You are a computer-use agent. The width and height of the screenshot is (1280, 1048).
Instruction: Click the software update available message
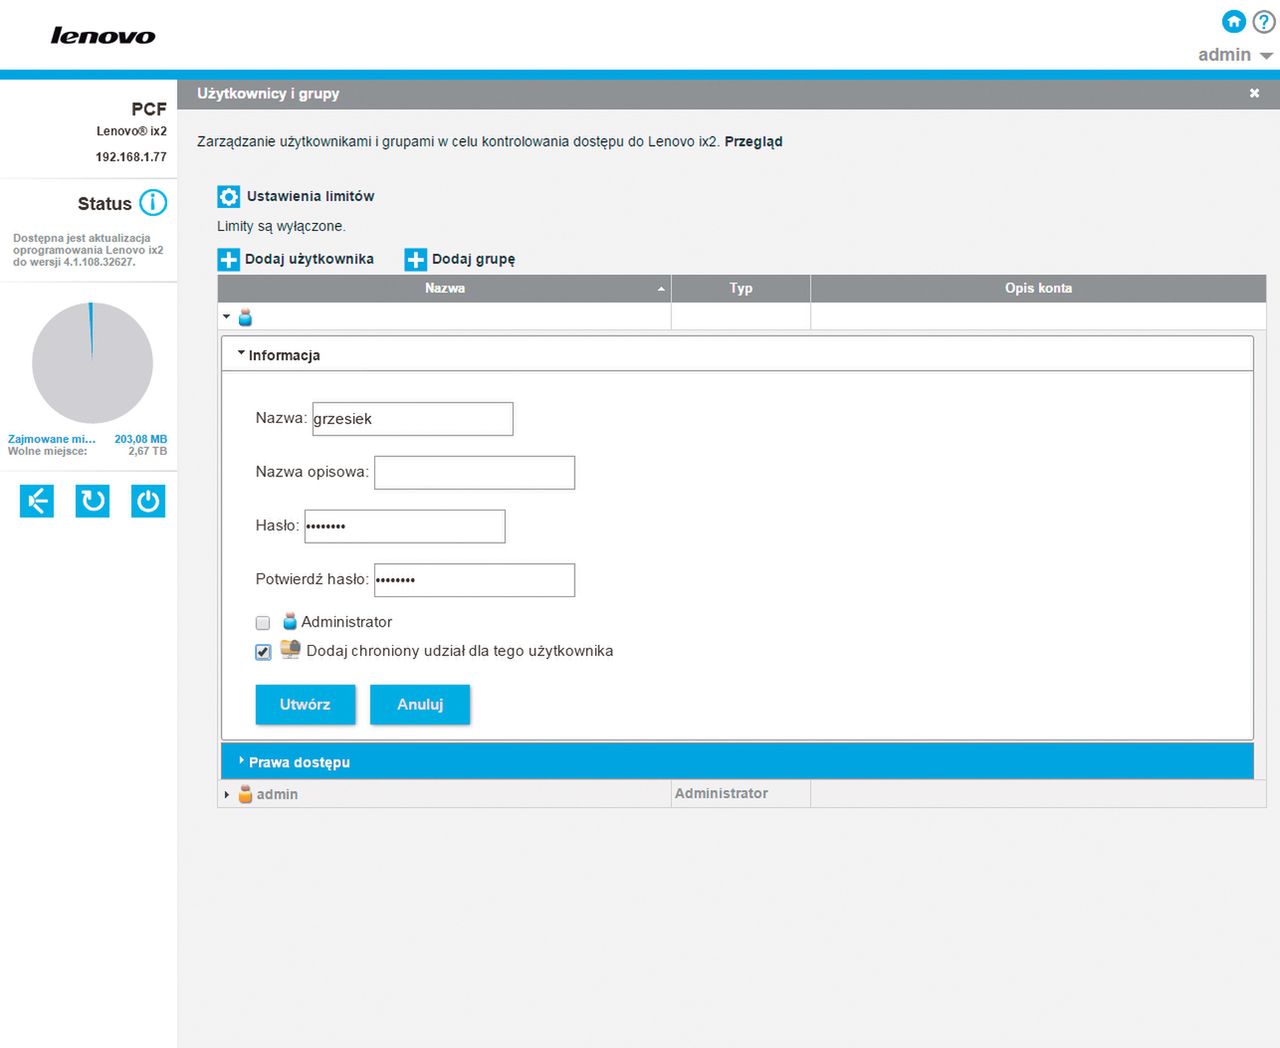88,250
